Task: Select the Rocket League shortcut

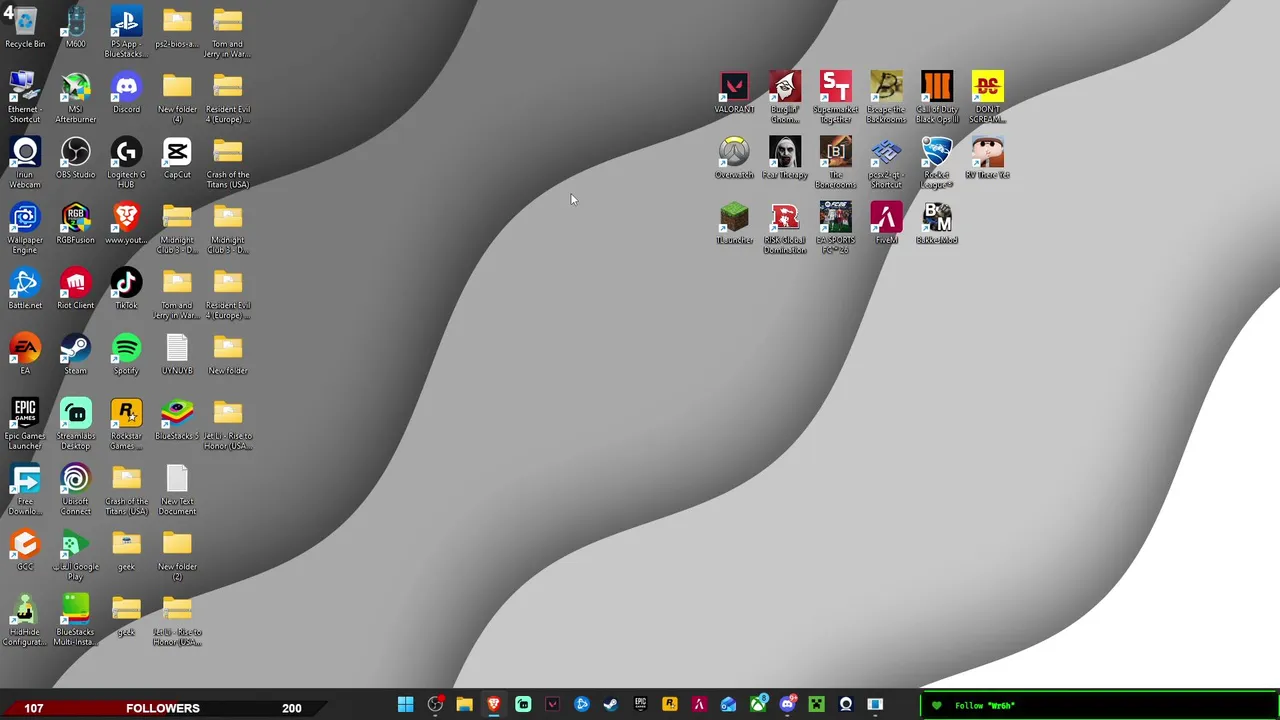Action: coord(937,163)
